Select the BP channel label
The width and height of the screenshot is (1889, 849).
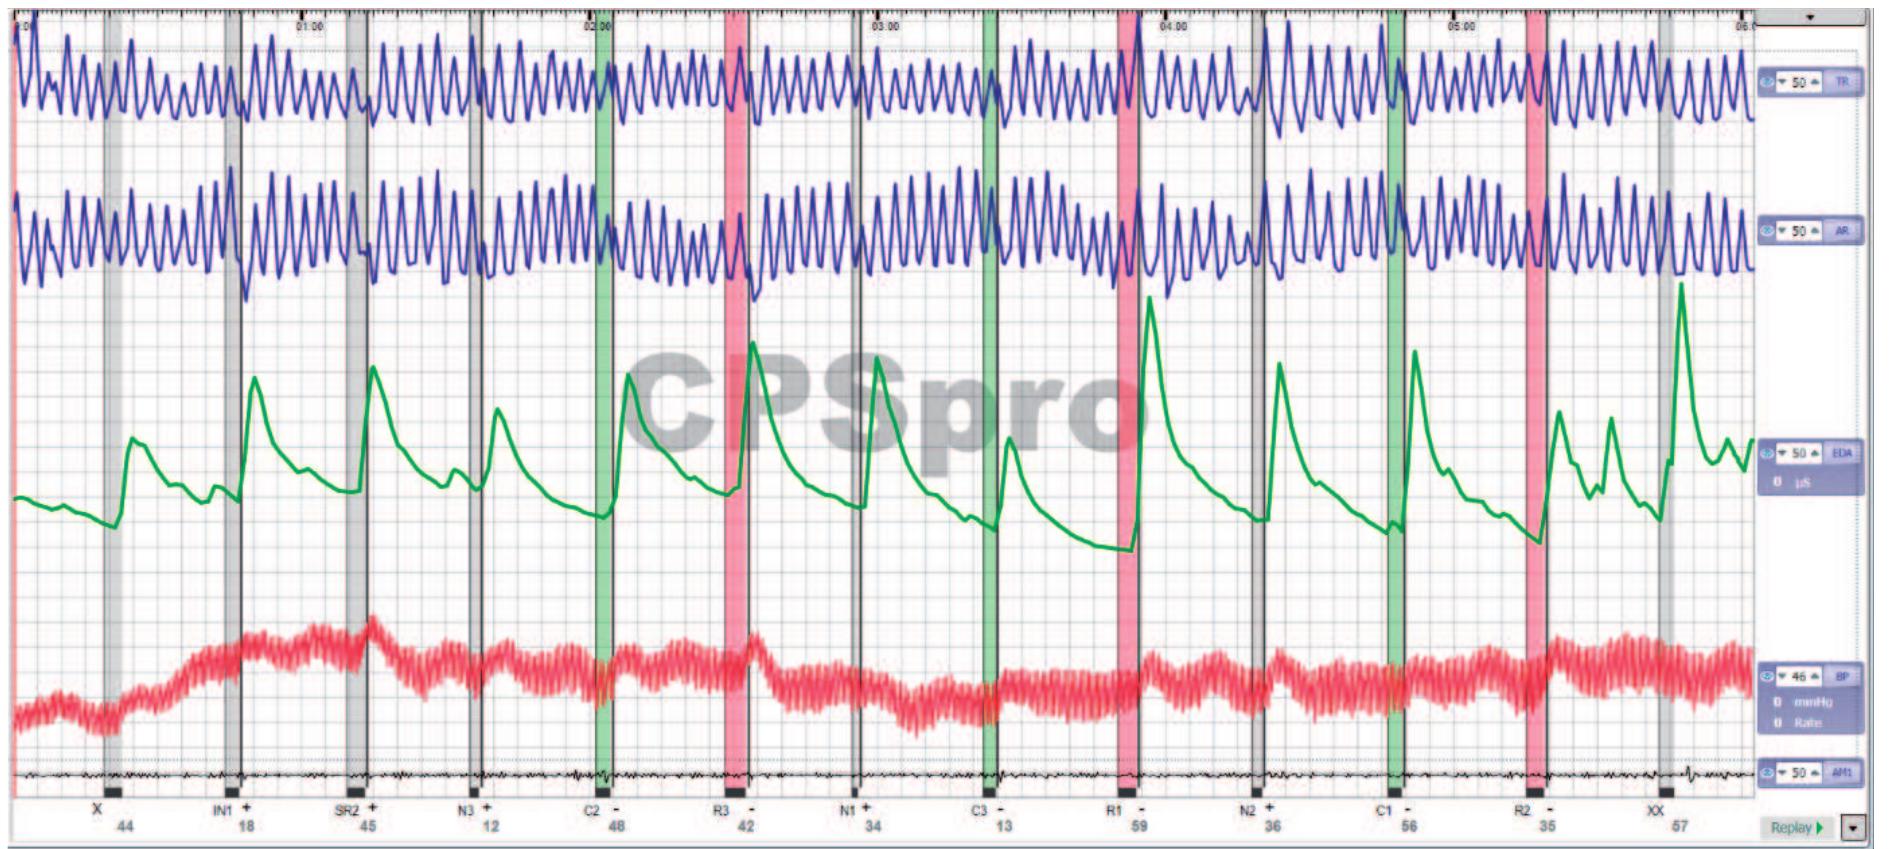point(1842,677)
